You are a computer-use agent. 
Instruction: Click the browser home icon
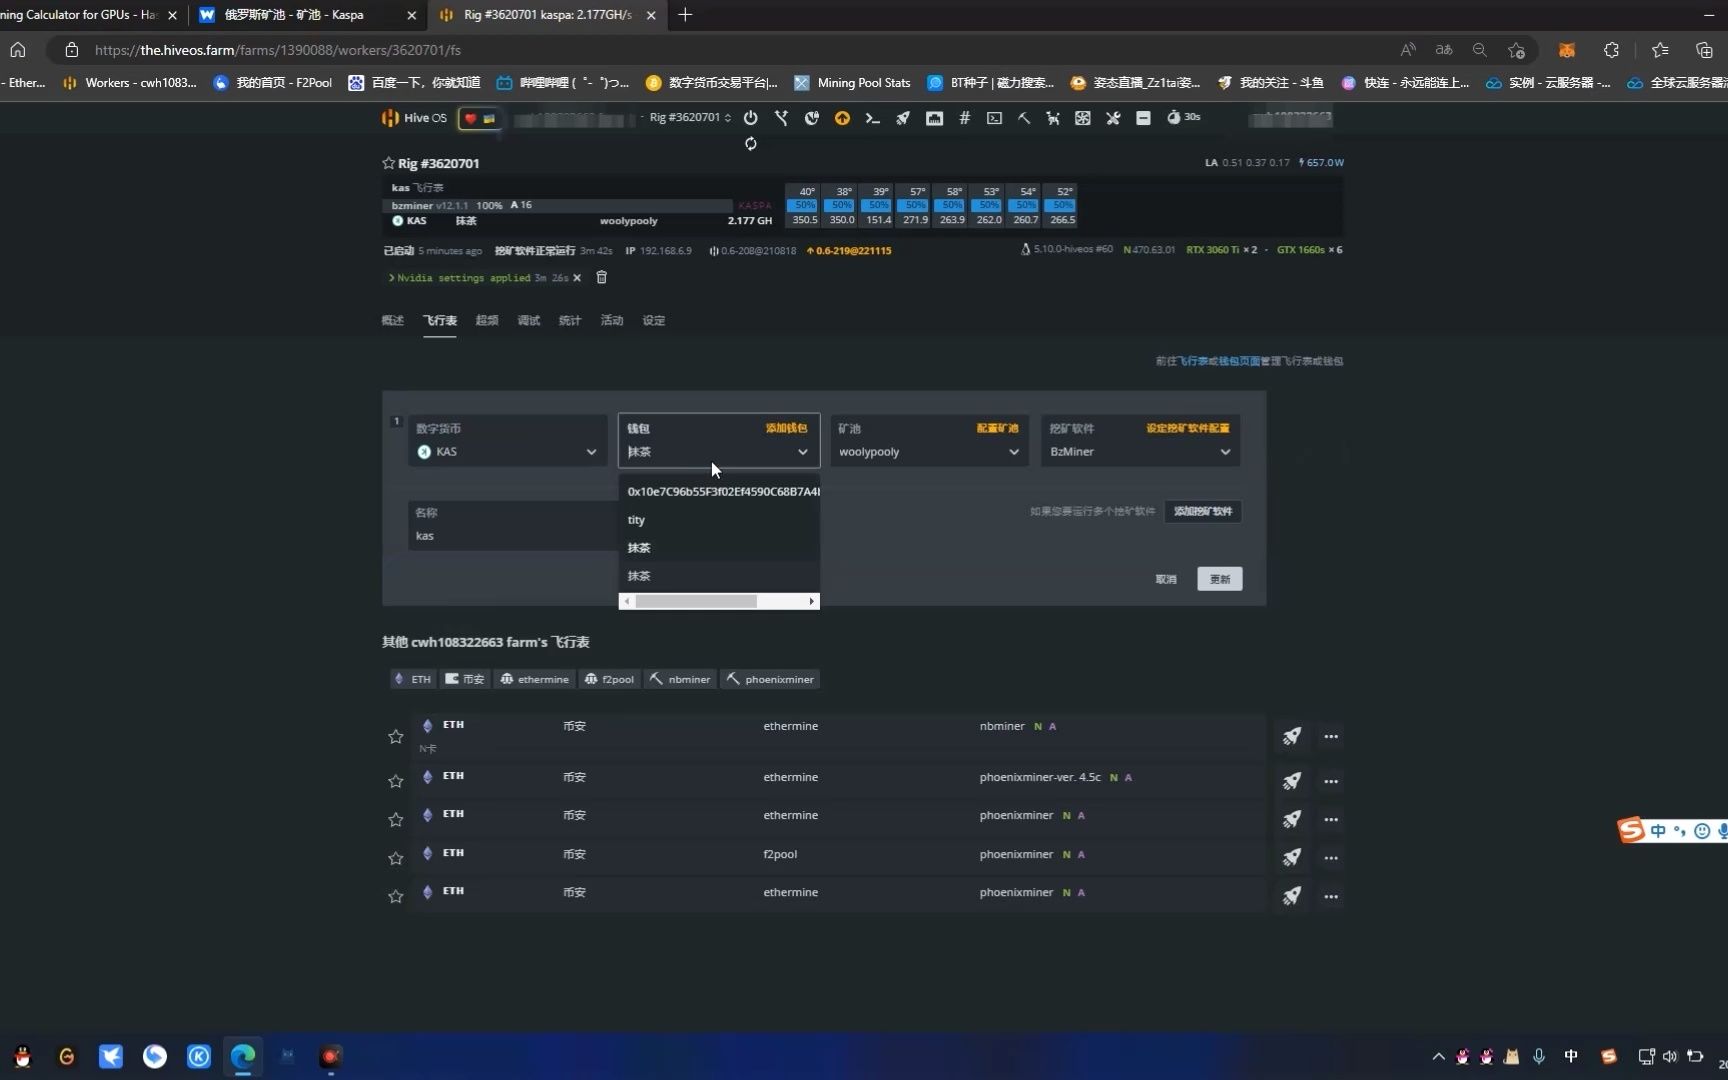(18, 49)
